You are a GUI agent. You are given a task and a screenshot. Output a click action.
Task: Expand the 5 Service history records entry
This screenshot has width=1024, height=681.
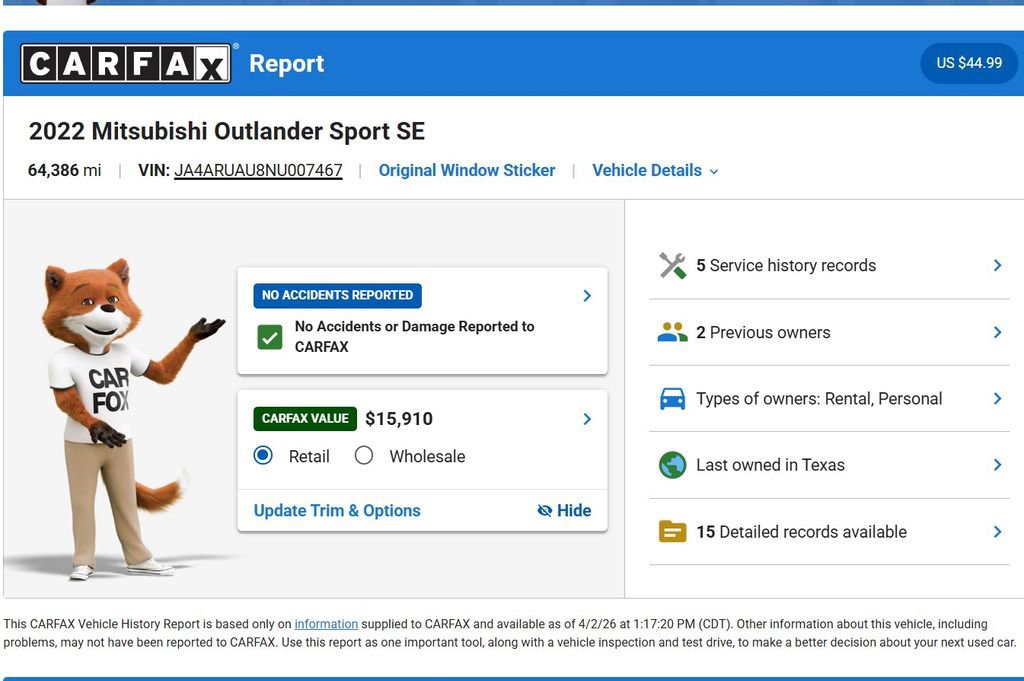[786, 265]
